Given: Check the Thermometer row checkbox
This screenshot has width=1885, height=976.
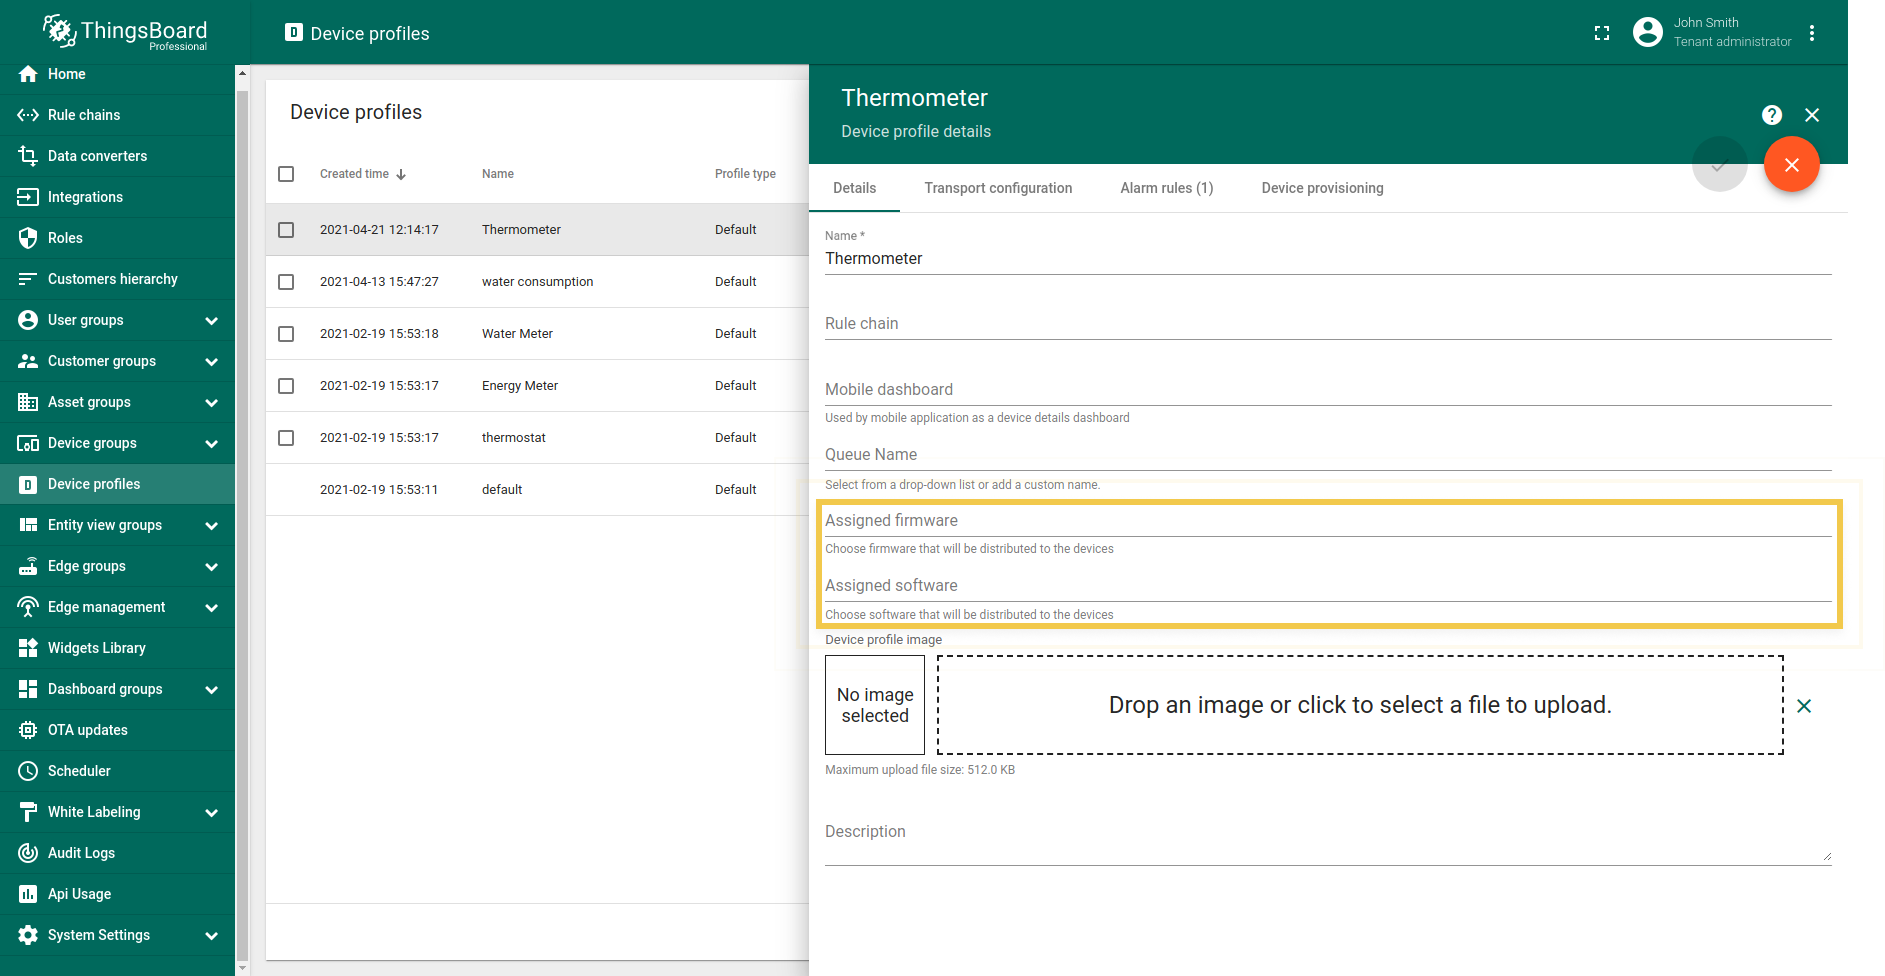Looking at the screenshot, I should [286, 230].
